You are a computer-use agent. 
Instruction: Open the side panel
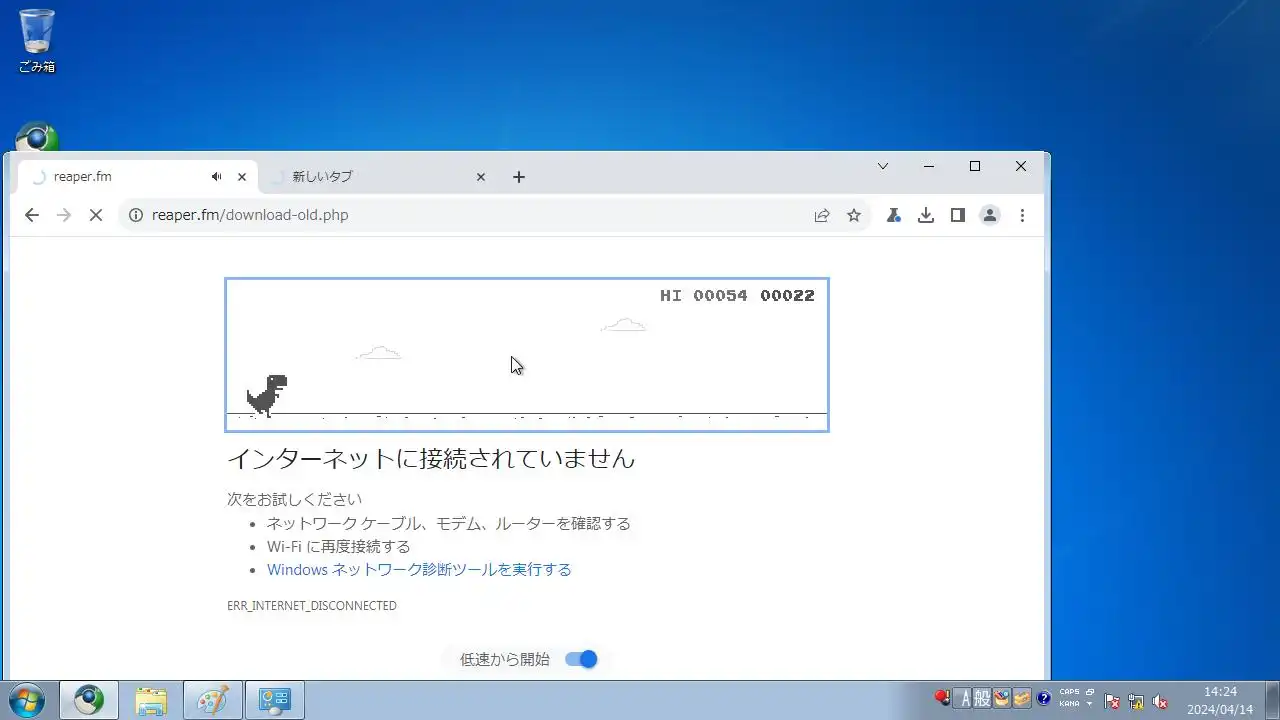click(x=958, y=215)
